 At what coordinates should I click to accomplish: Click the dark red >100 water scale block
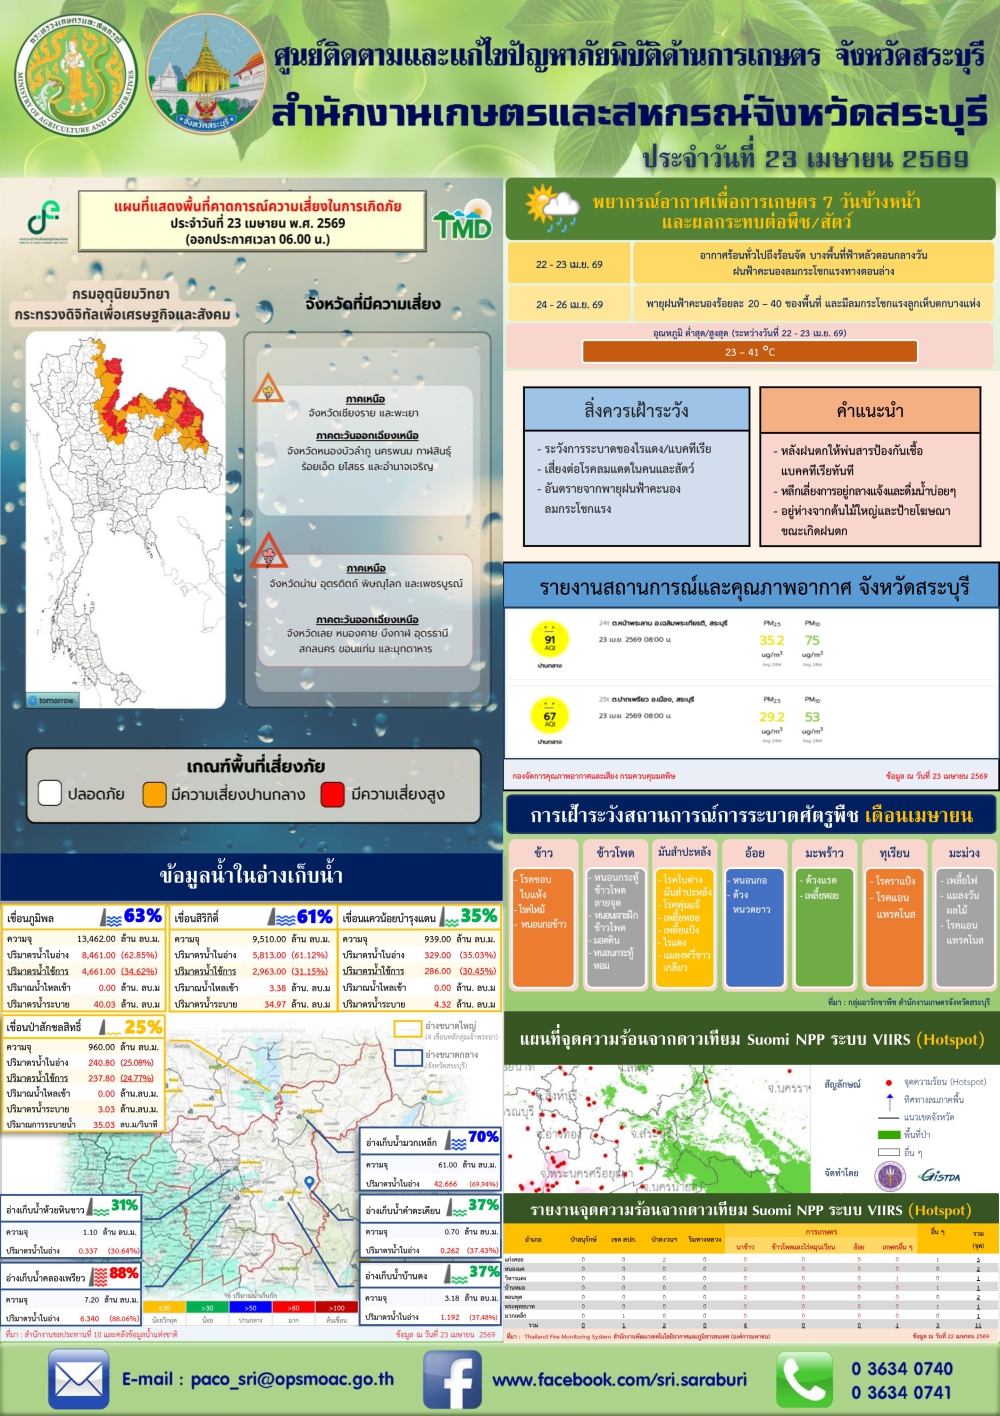(336, 1307)
